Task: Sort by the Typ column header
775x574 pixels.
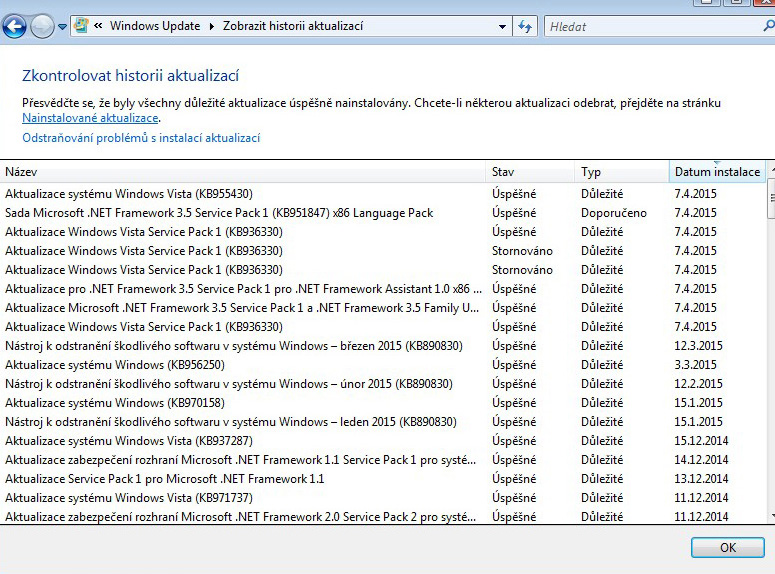Action: click(x=622, y=172)
